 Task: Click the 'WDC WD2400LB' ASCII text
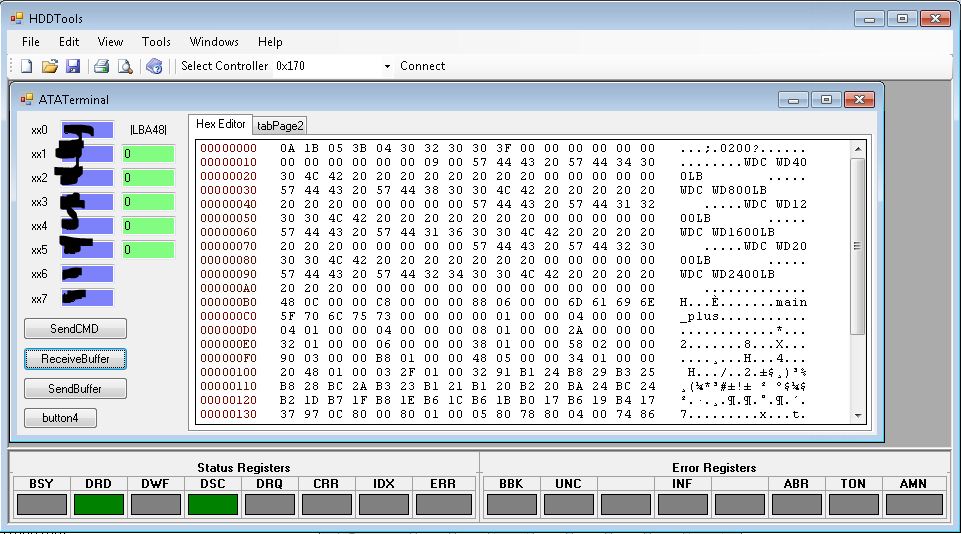(x=727, y=275)
